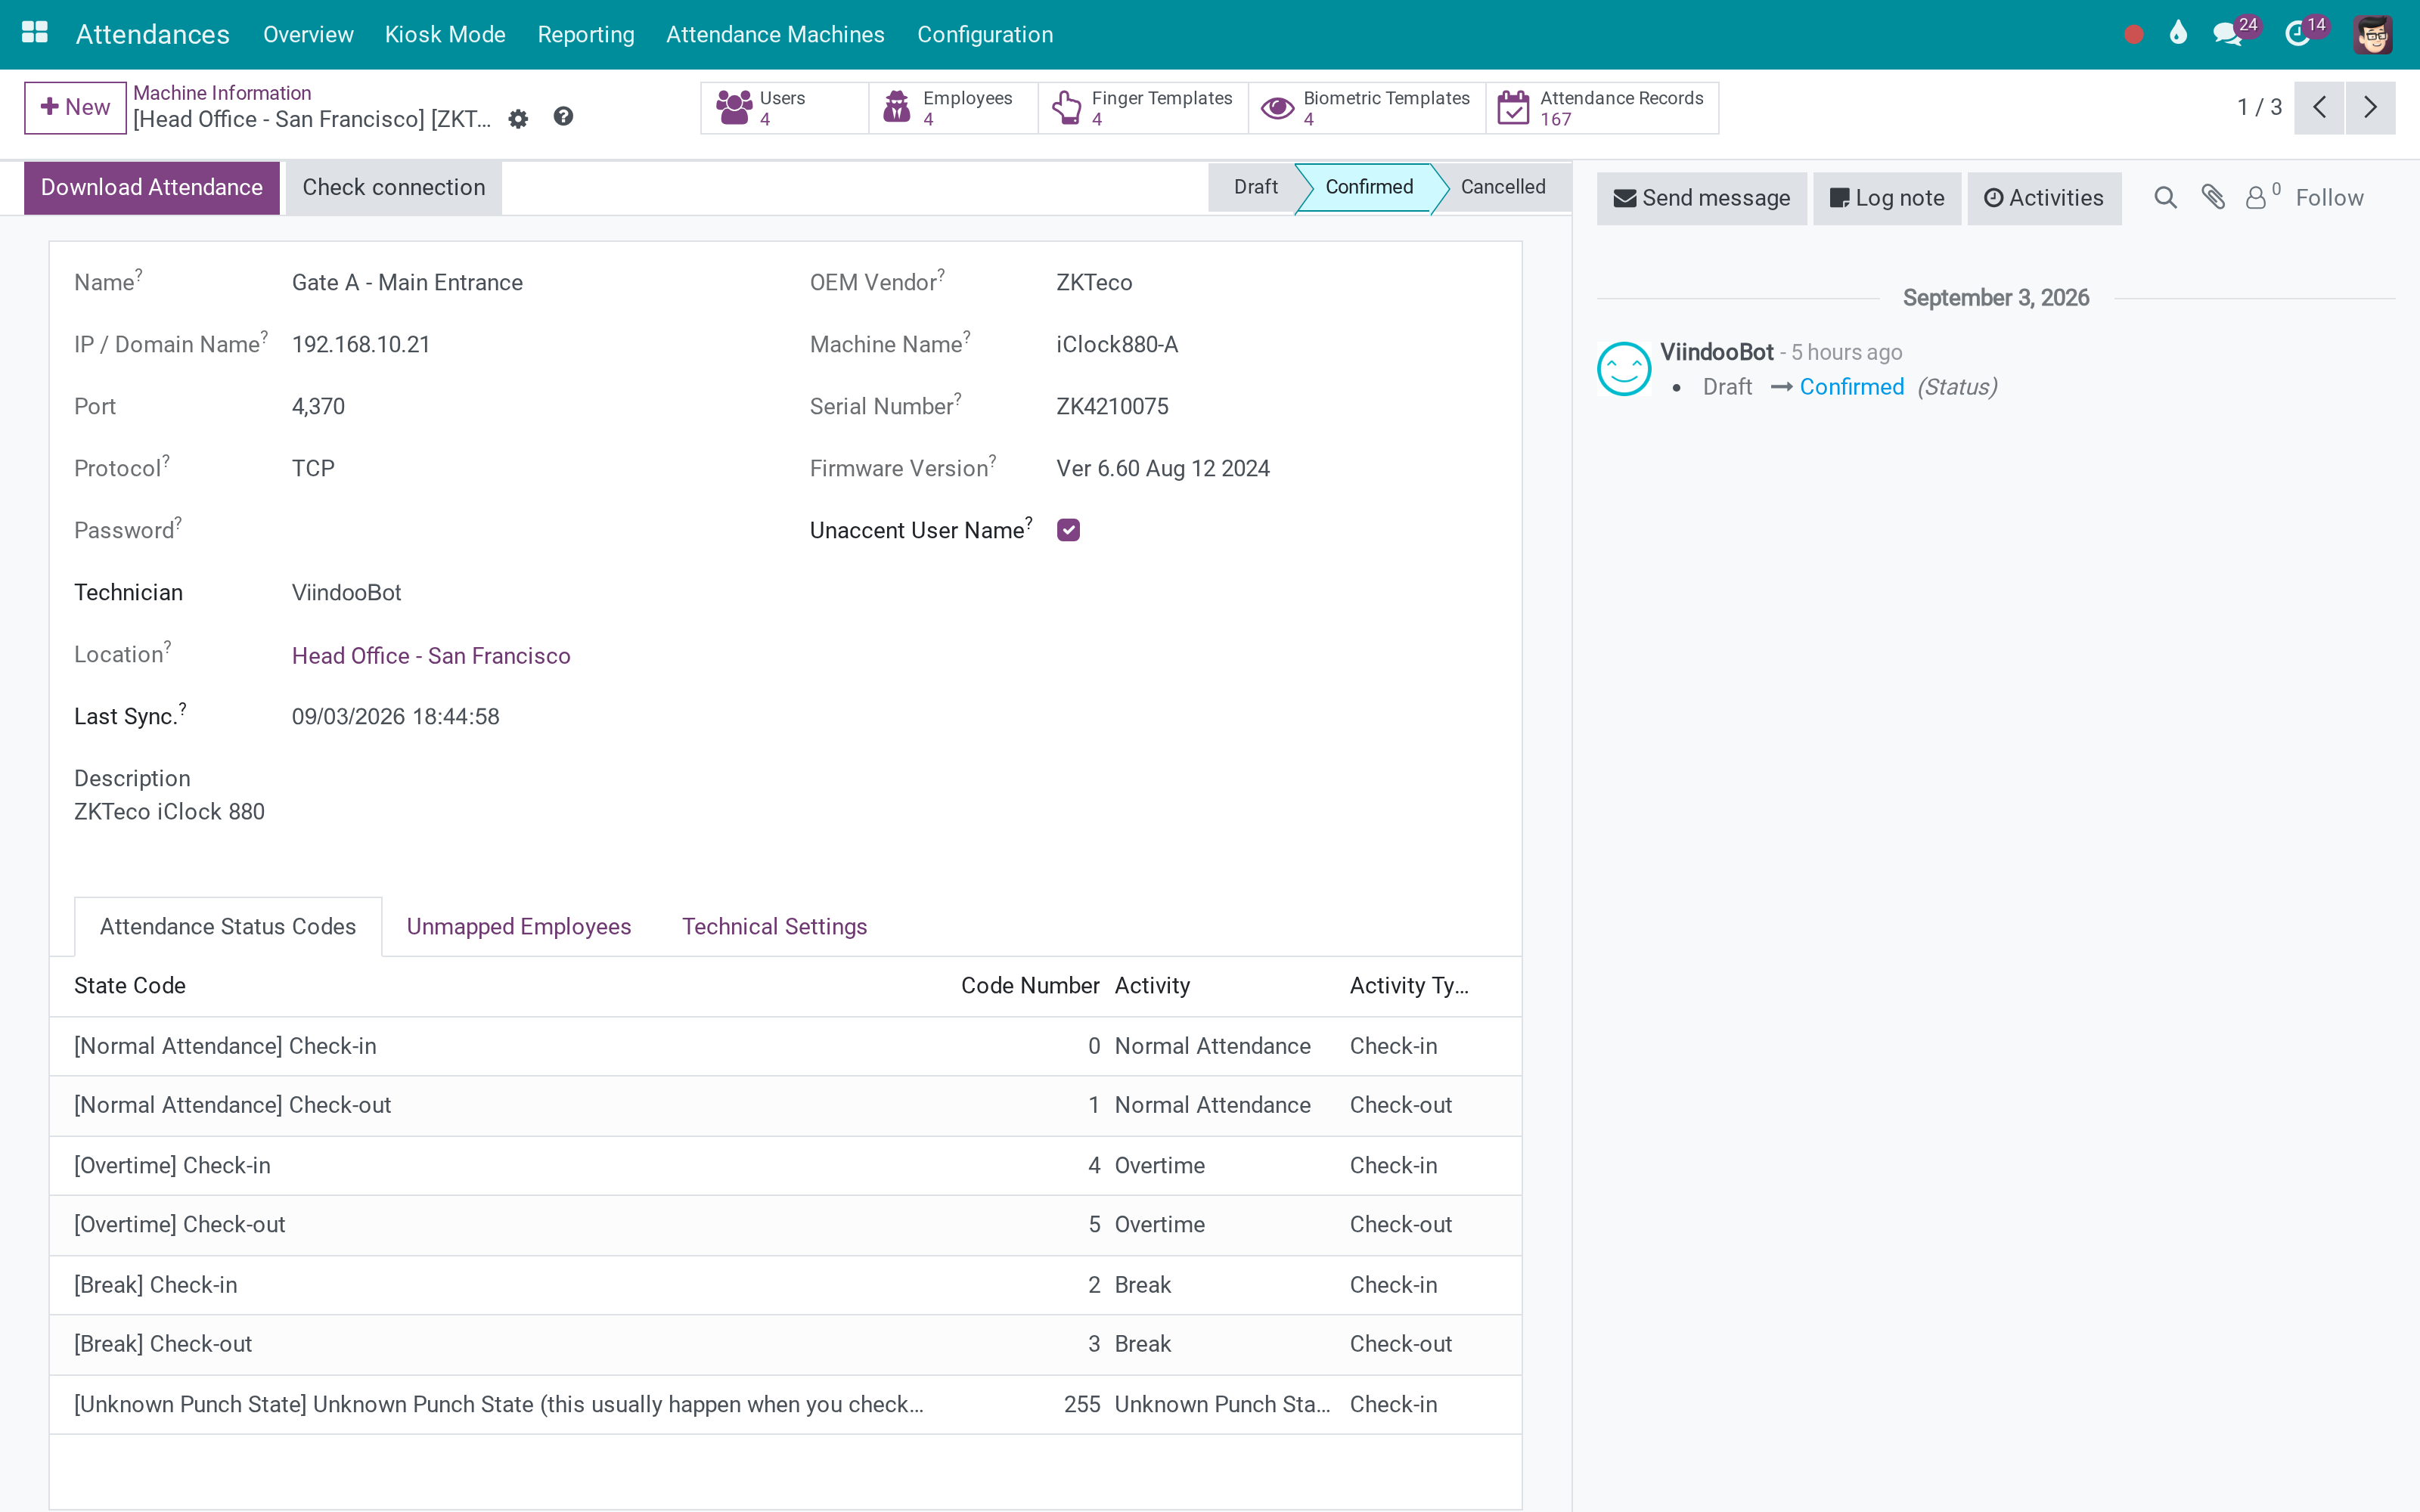Toggle Unaccent User Name checkbox
This screenshot has height=1512, width=2420.
tap(1068, 530)
